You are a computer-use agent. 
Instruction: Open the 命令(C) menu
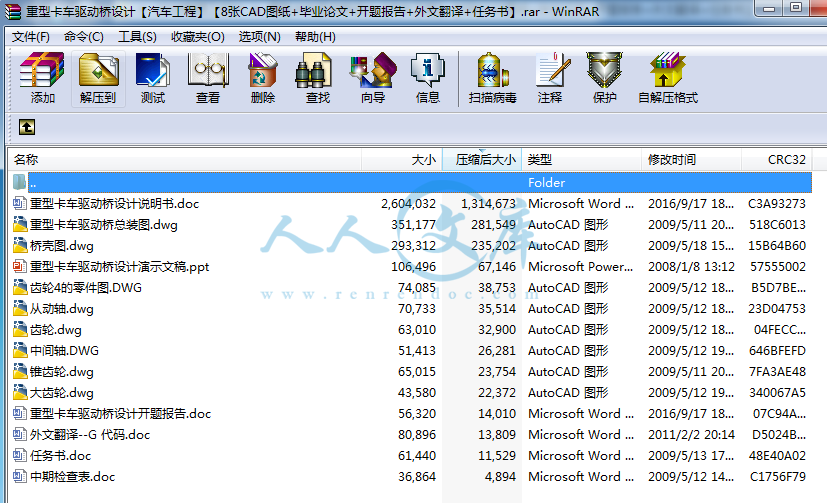[83, 37]
